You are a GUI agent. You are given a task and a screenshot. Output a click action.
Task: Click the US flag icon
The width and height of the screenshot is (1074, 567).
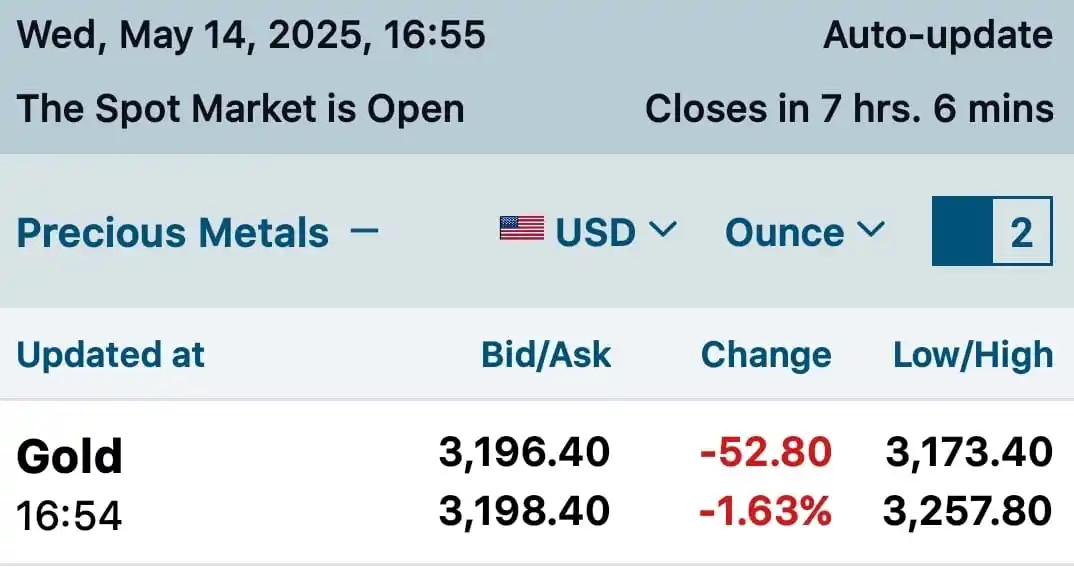tap(522, 229)
